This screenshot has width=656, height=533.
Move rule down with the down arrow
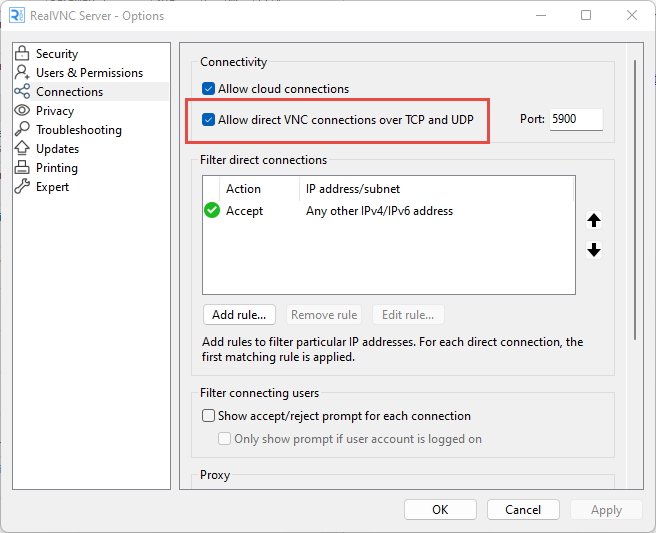tap(594, 250)
